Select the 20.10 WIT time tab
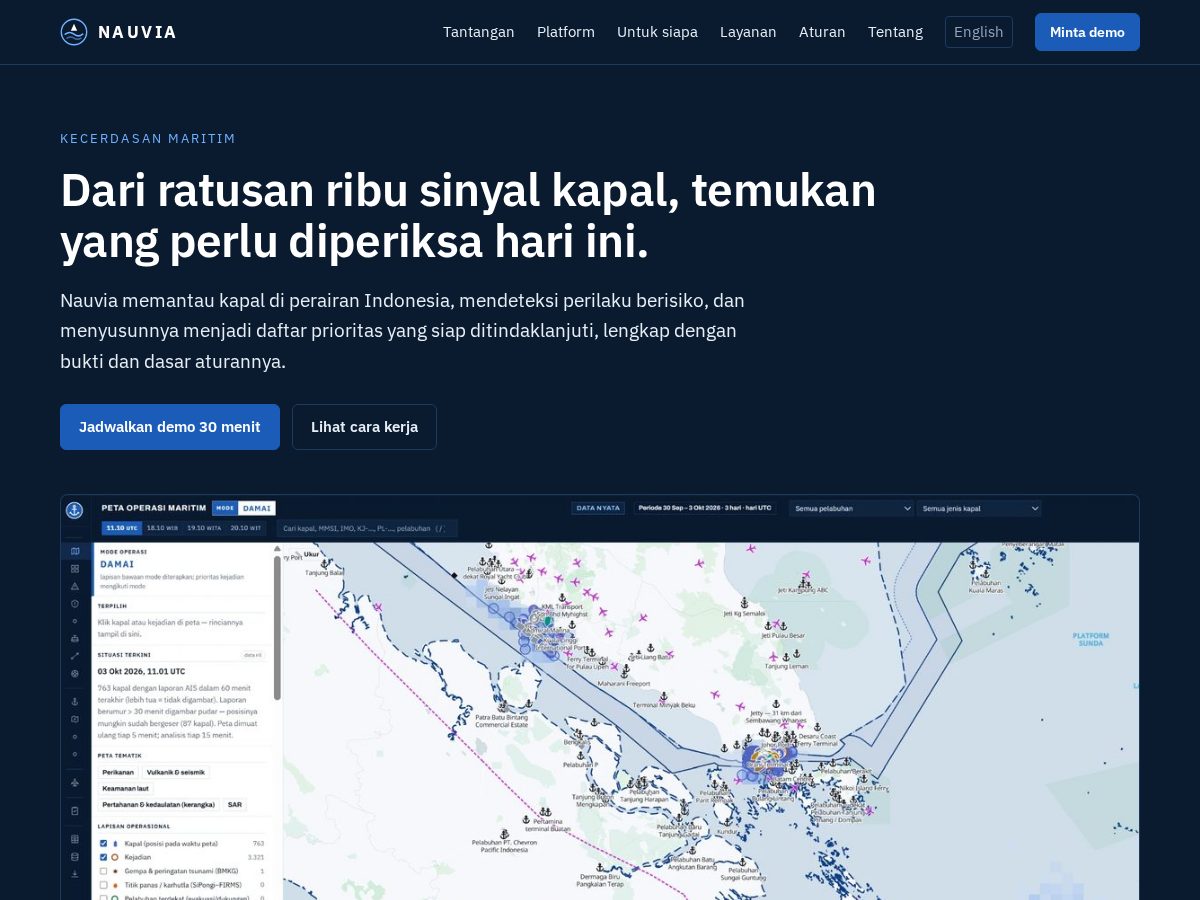This screenshot has width=1200, height=900. (x=246, y=528)
